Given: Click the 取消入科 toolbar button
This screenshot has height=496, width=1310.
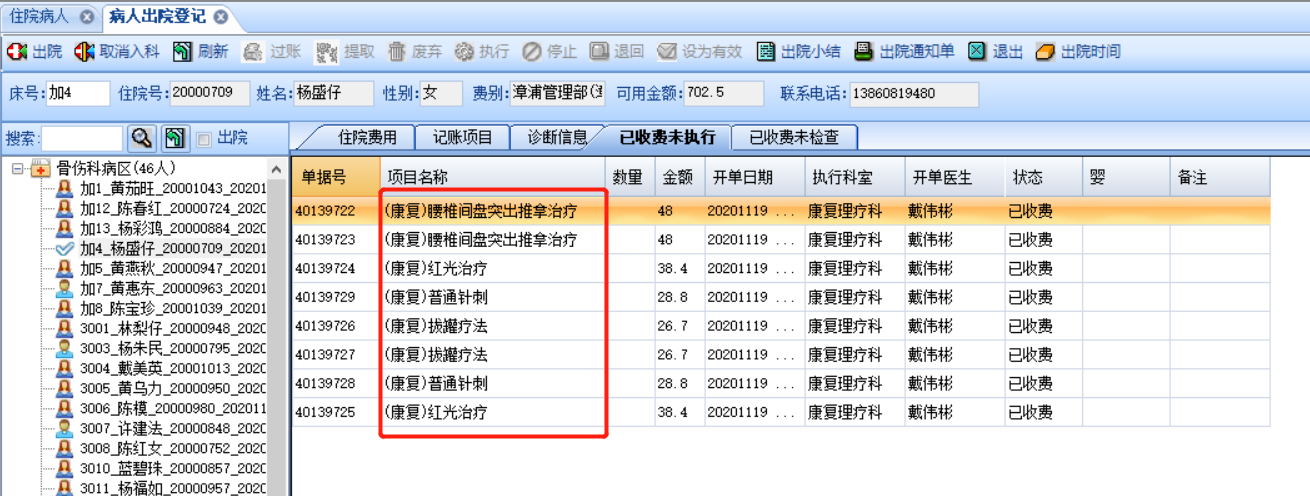Looking at the screenshot, I should pyautogui.click(x=117, y=51).
